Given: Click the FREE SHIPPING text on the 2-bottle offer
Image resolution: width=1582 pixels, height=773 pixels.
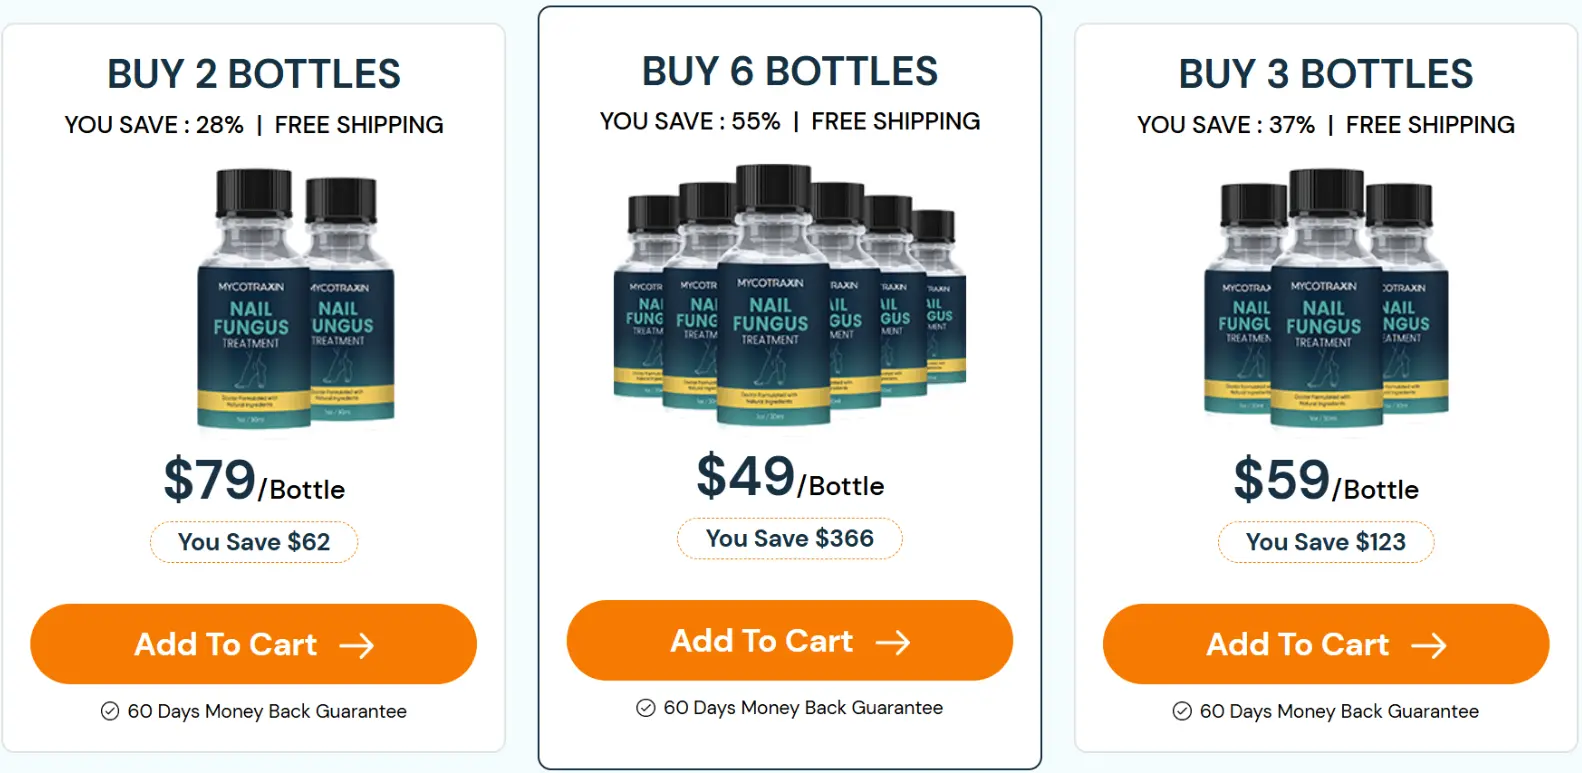Looking at the screenshot, I should click(359, 124).
